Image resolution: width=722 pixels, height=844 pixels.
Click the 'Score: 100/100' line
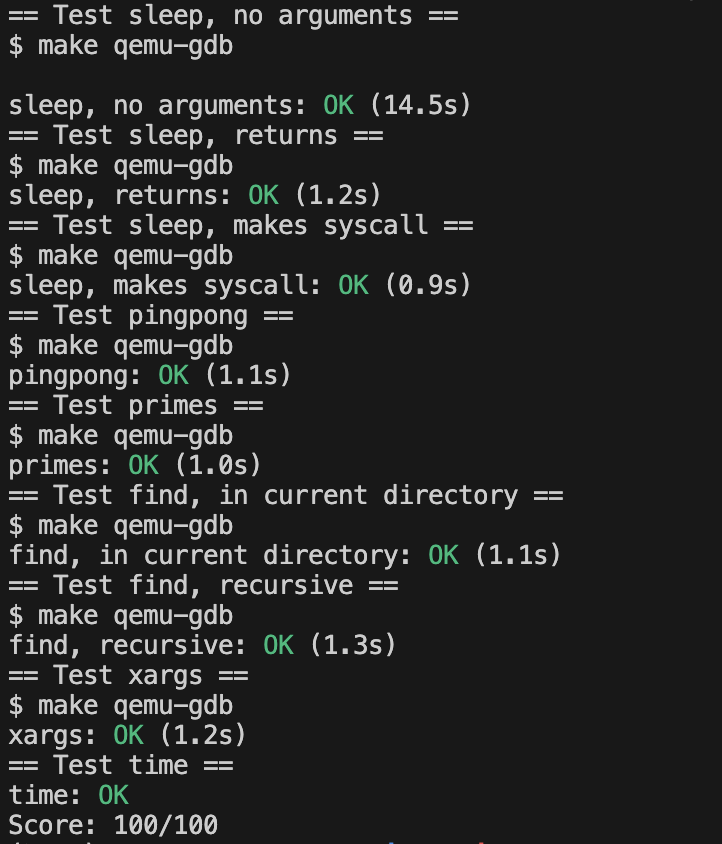113,825
